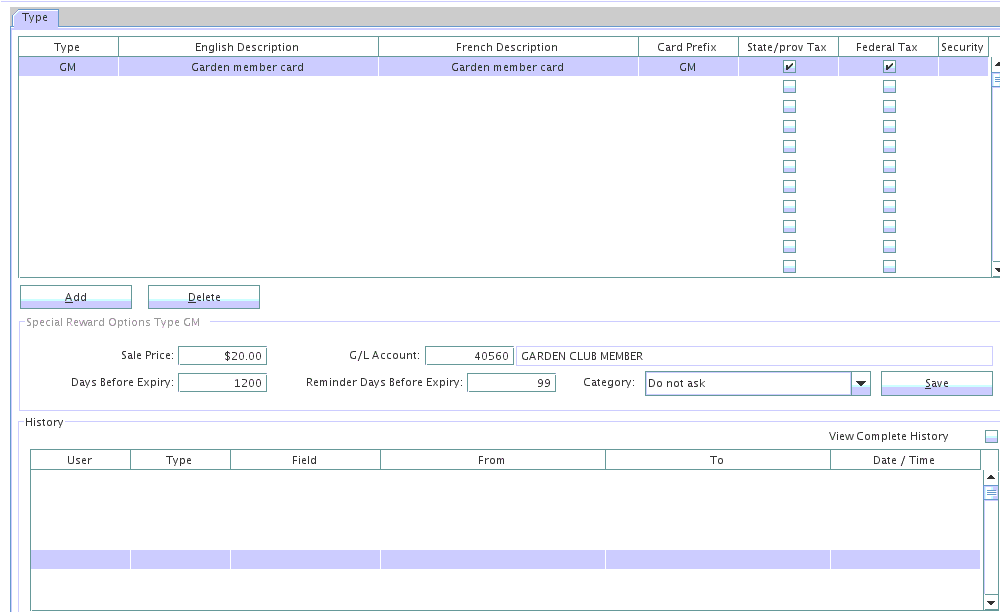Edit the Days Before Expiry field
This screenshot has height=612, width=1000.
click(x=222, y=383)
